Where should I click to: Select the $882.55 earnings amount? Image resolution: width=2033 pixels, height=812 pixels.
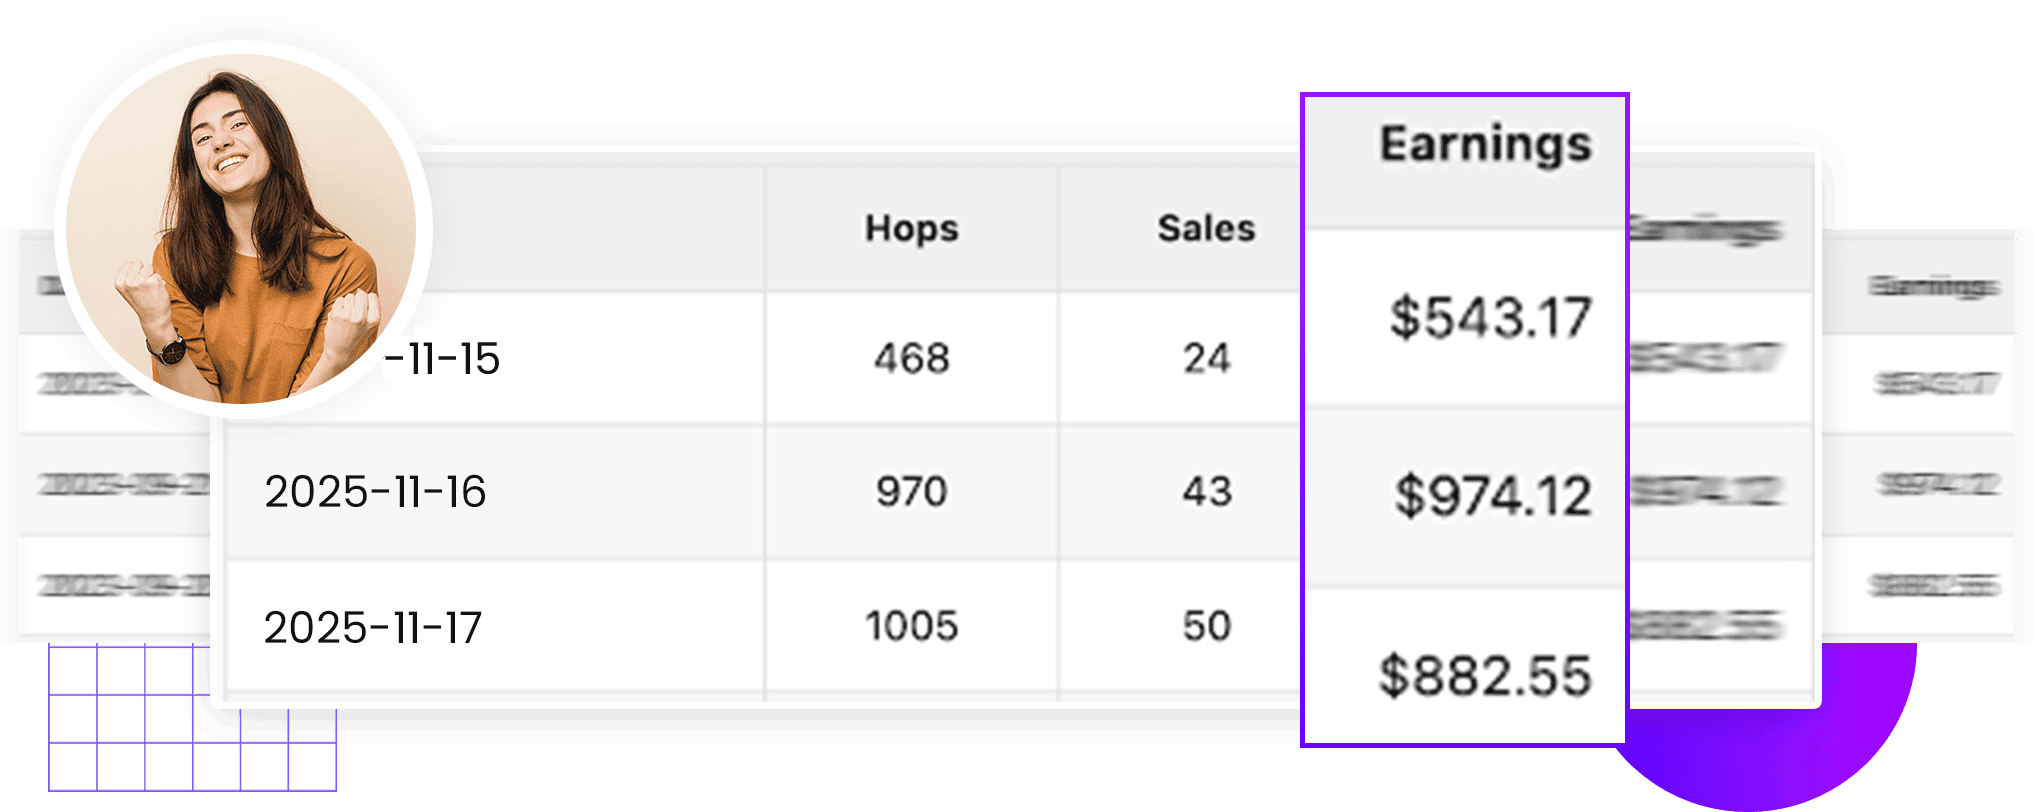click(1485, 676)
